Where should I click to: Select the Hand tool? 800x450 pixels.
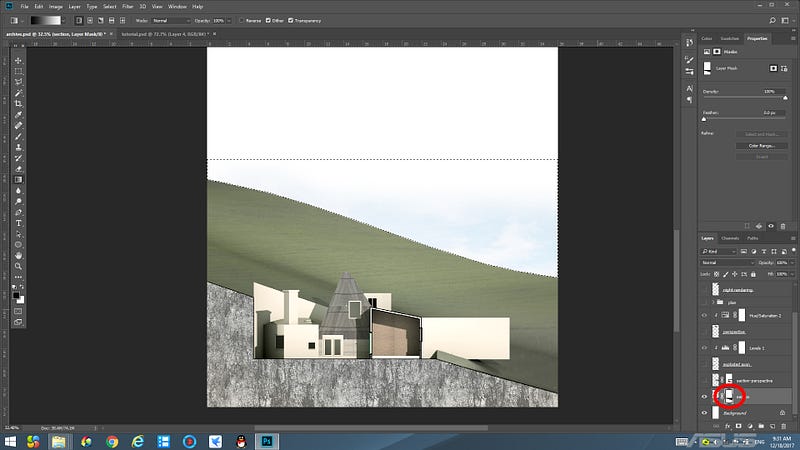point(18,256)
